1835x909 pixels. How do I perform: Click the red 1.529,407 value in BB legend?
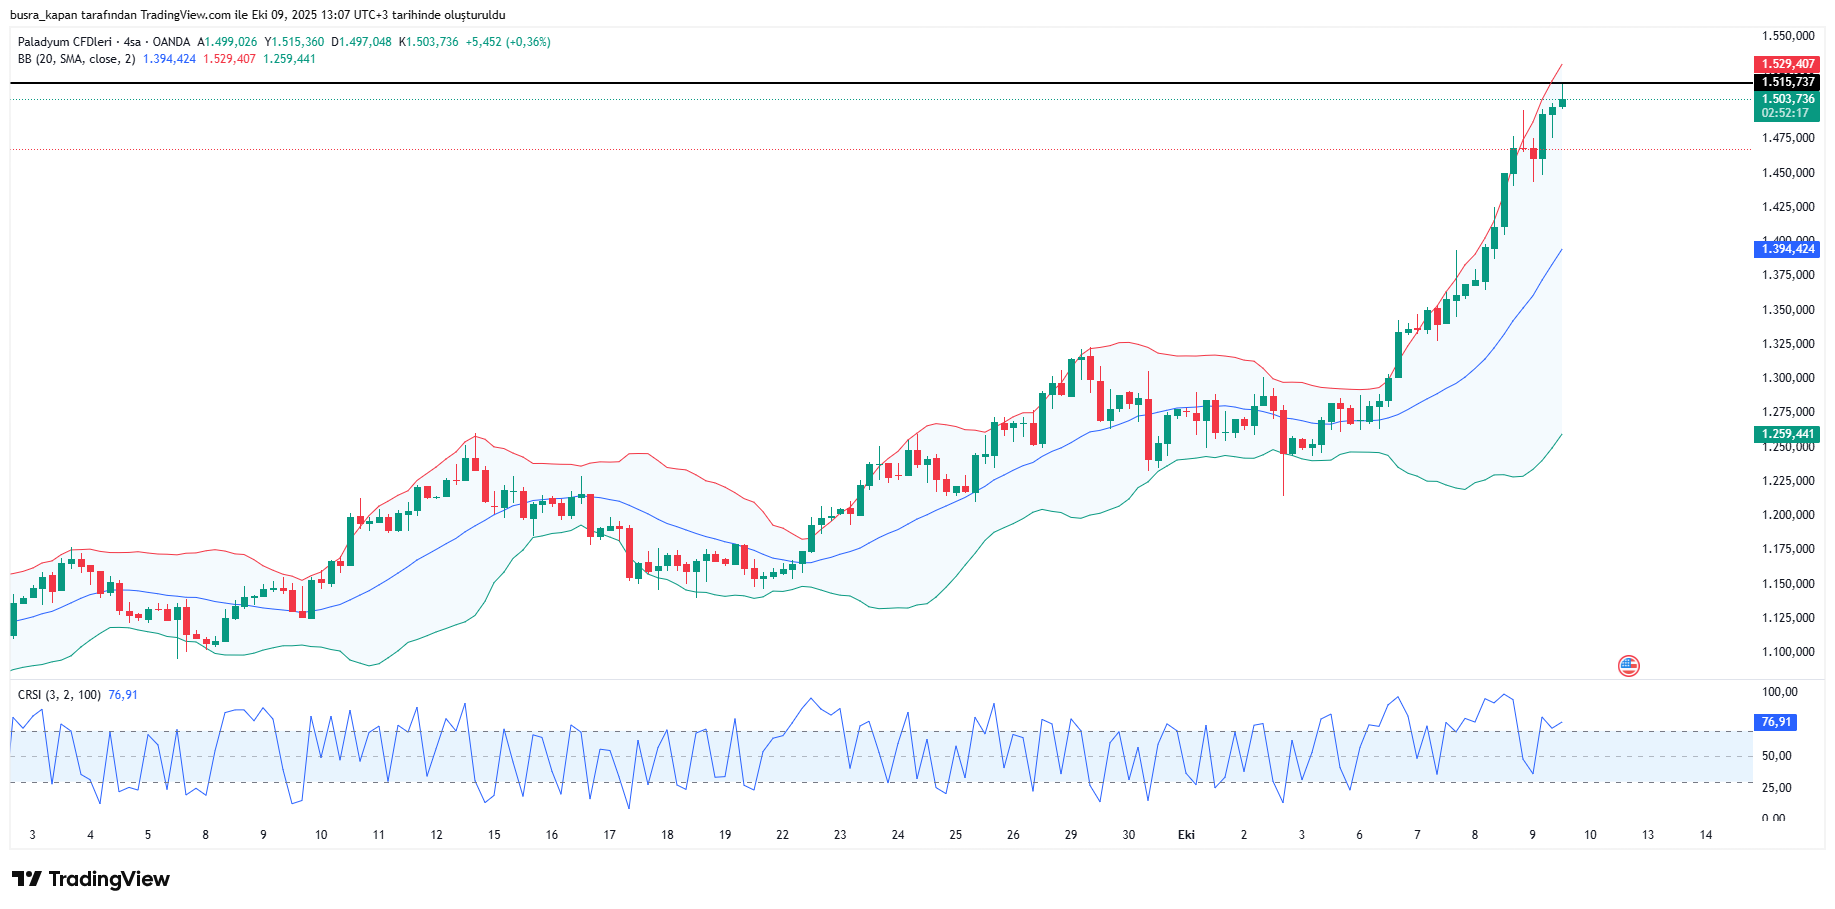[229, 59]
